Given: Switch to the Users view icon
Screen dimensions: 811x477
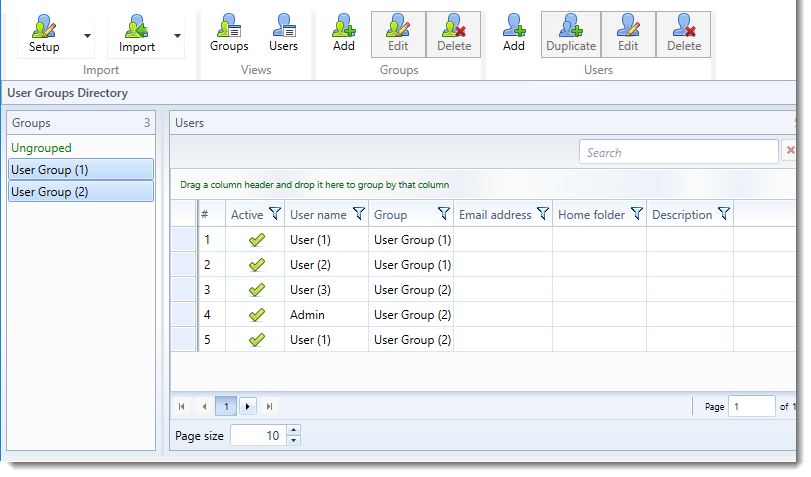Looking at the screenshot, I should point(283,34).
